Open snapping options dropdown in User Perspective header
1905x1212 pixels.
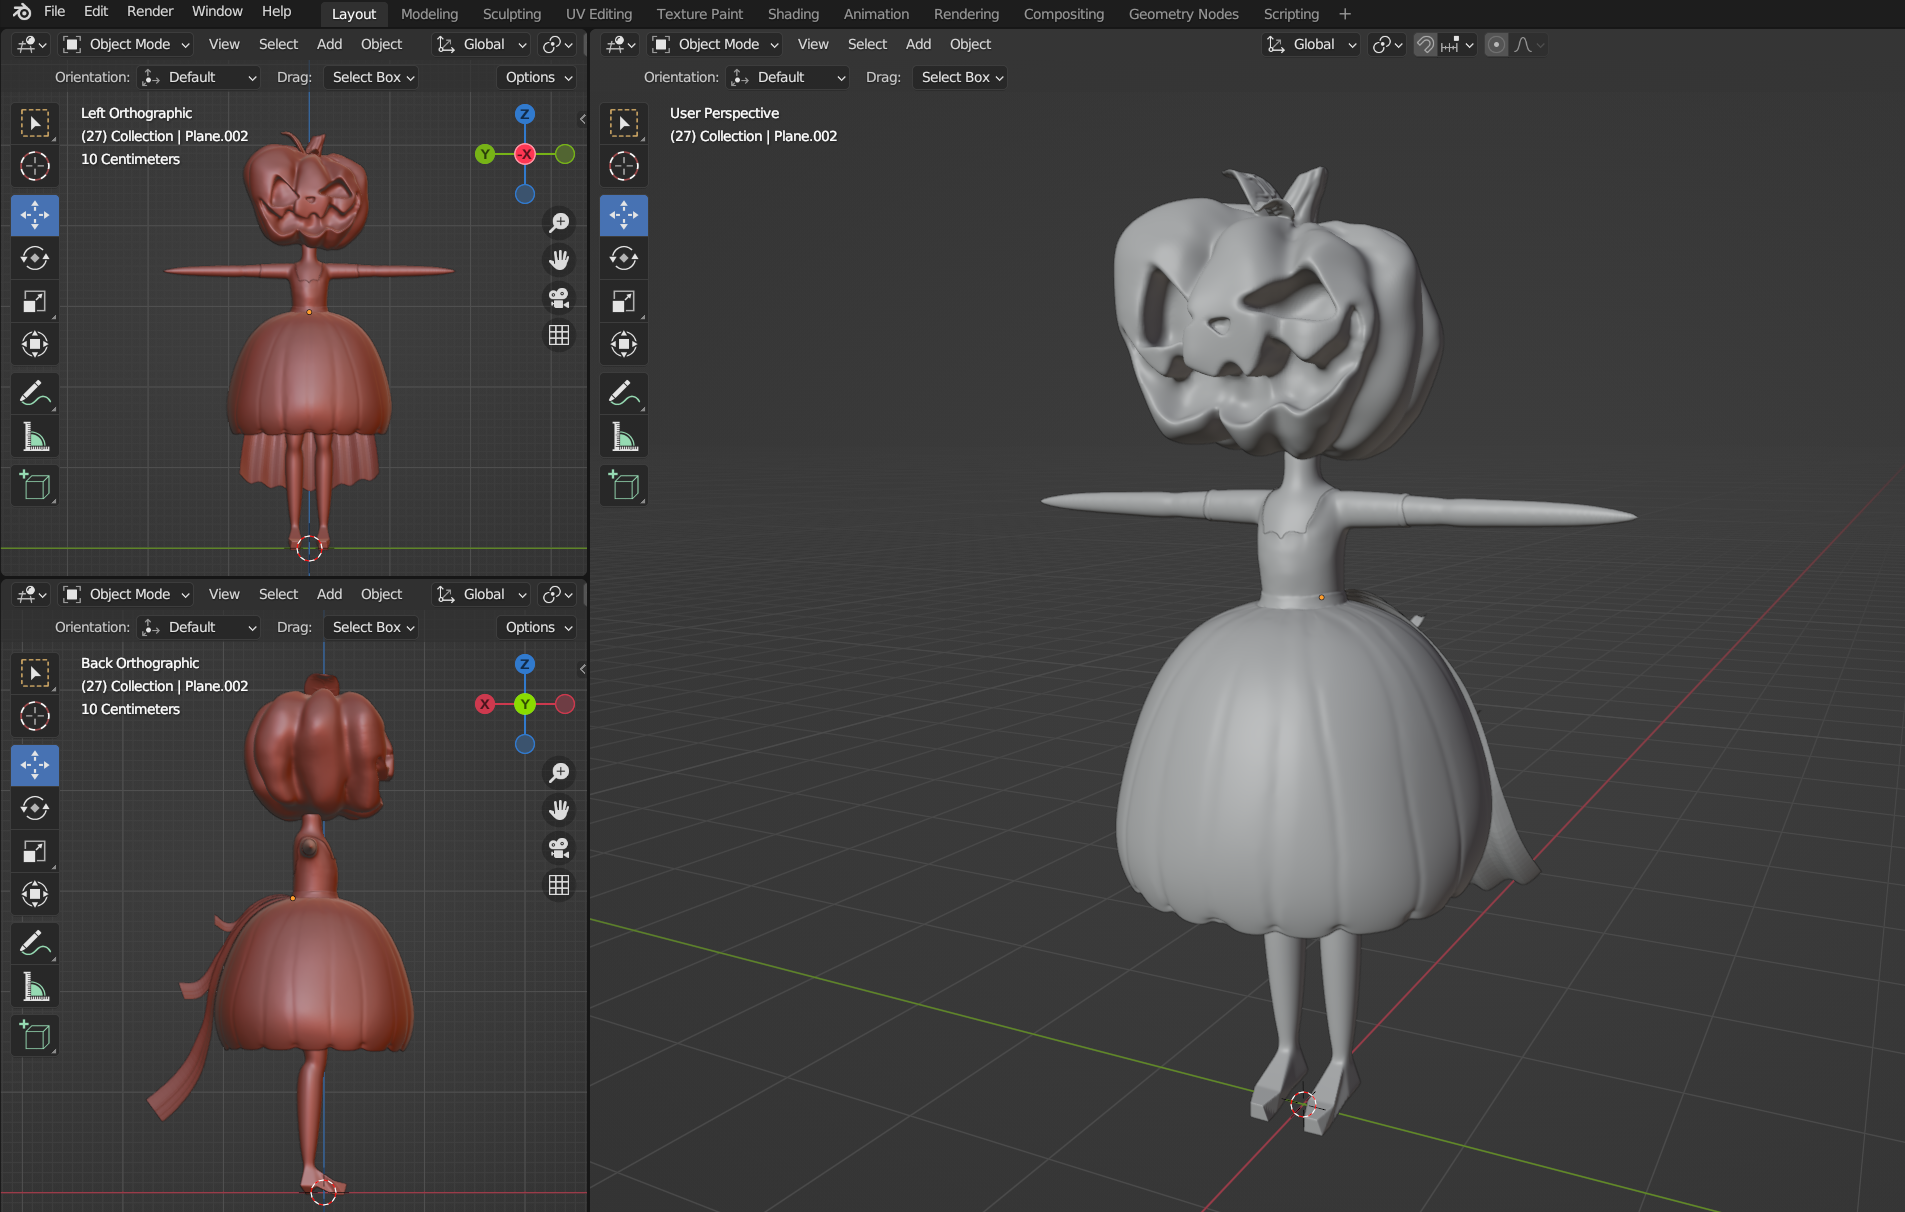1457,44
